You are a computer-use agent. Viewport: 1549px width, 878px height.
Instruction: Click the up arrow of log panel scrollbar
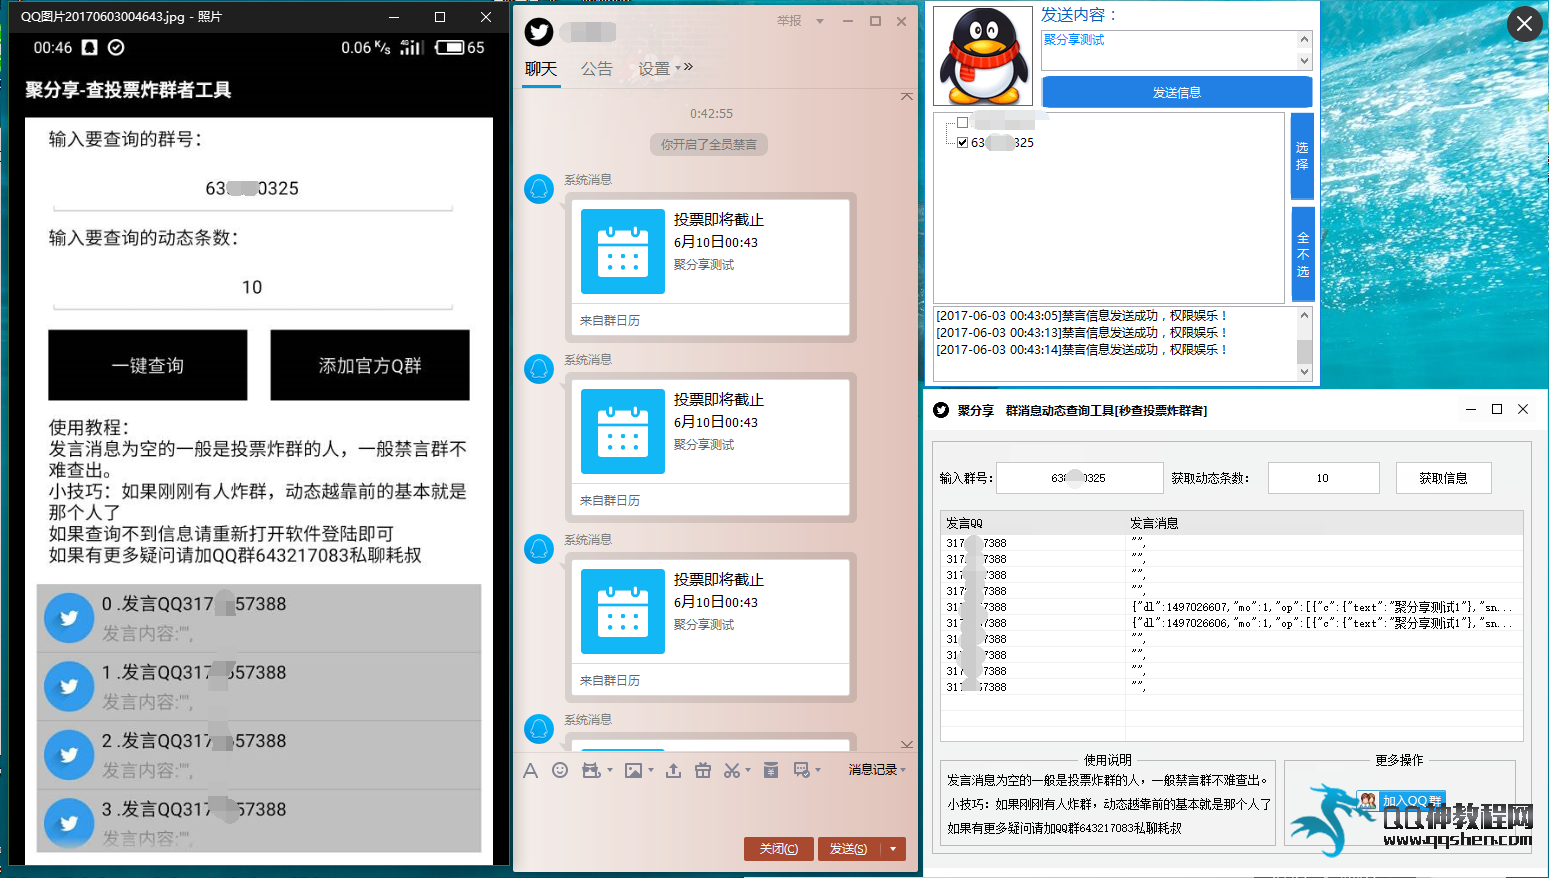1304,315
